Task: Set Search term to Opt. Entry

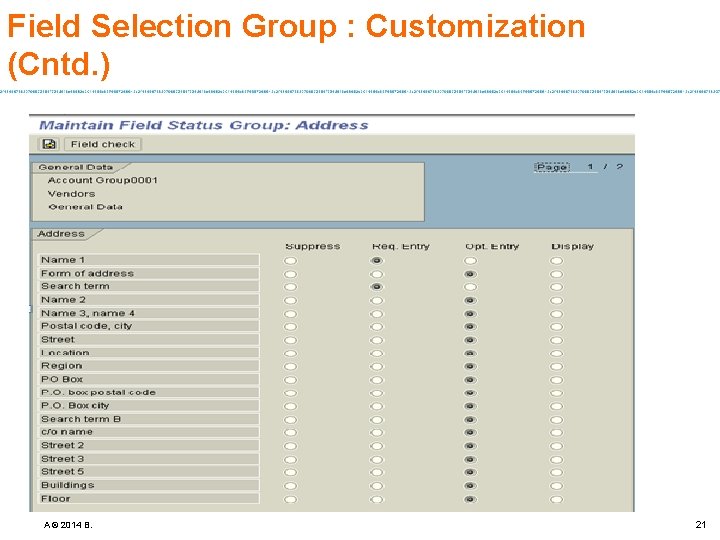Action: coord(470,287)
